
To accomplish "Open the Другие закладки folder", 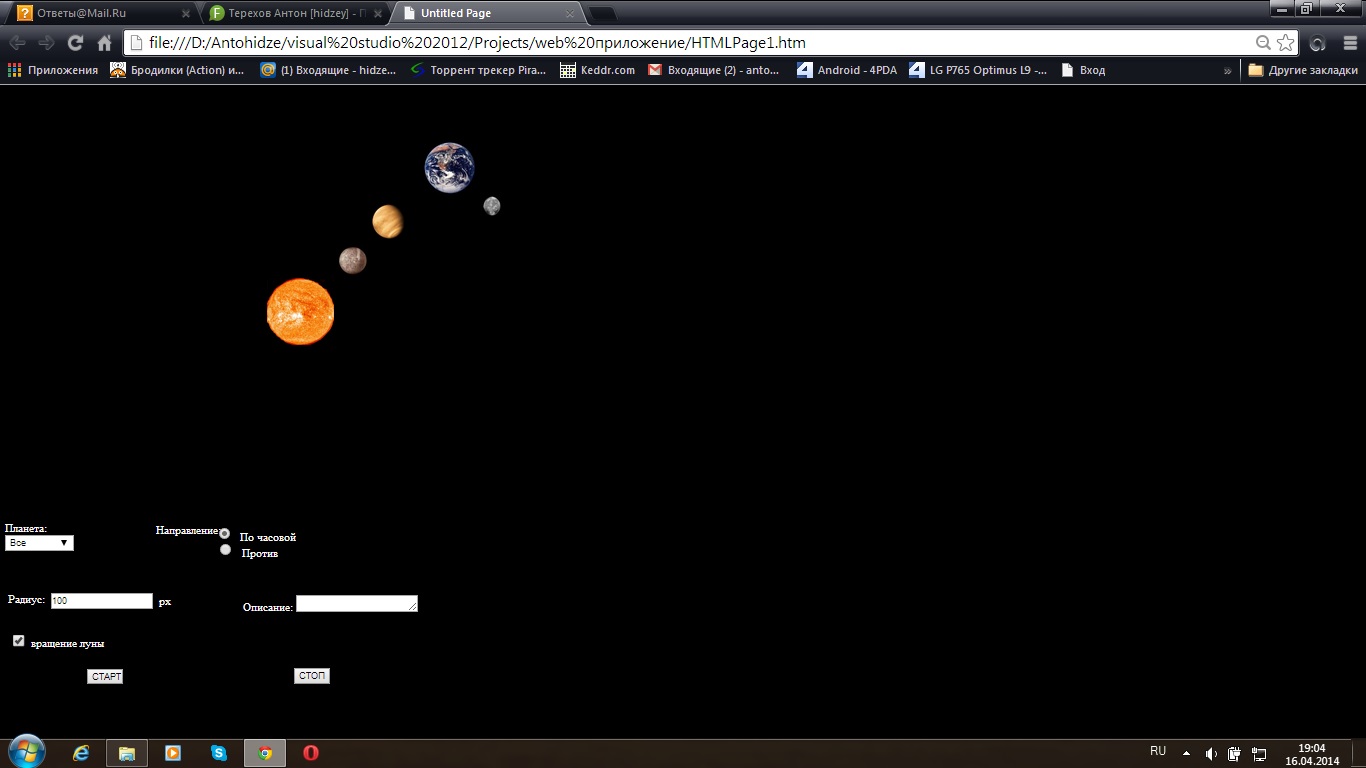I will click(x=1303, y=70).
